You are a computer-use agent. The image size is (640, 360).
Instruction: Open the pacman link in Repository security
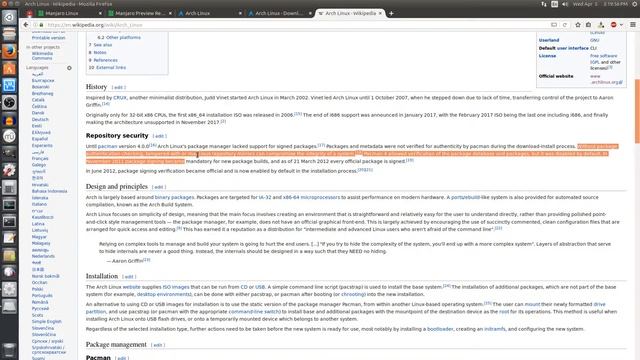coord(107,146)
